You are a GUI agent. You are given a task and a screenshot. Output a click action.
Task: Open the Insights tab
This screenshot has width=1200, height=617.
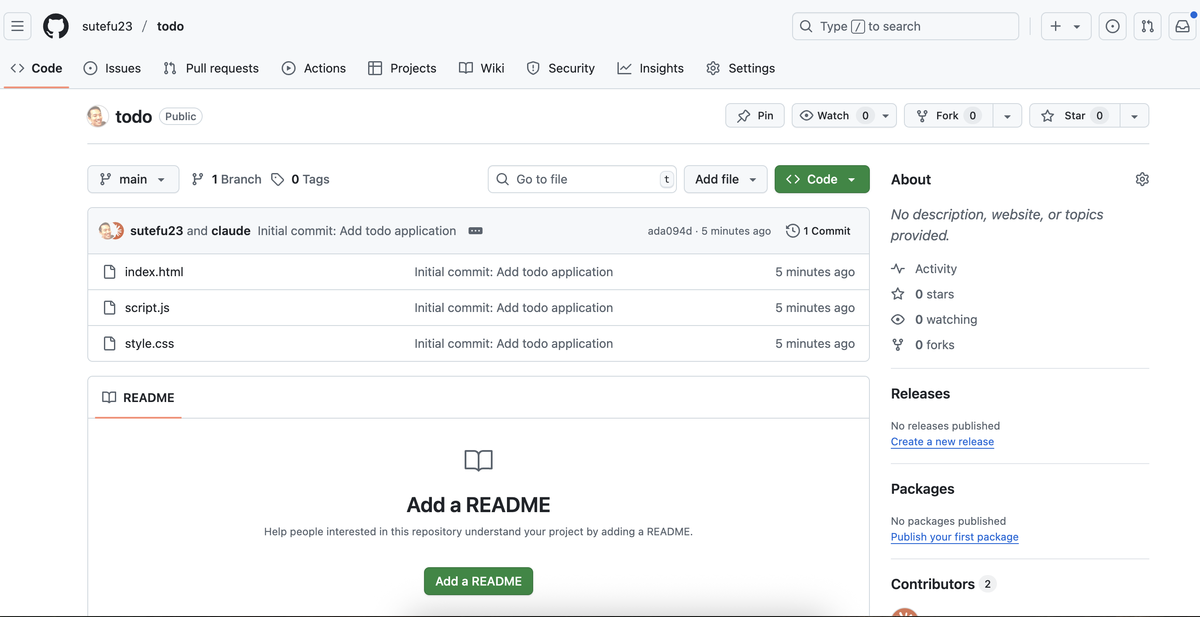point(651,68)
